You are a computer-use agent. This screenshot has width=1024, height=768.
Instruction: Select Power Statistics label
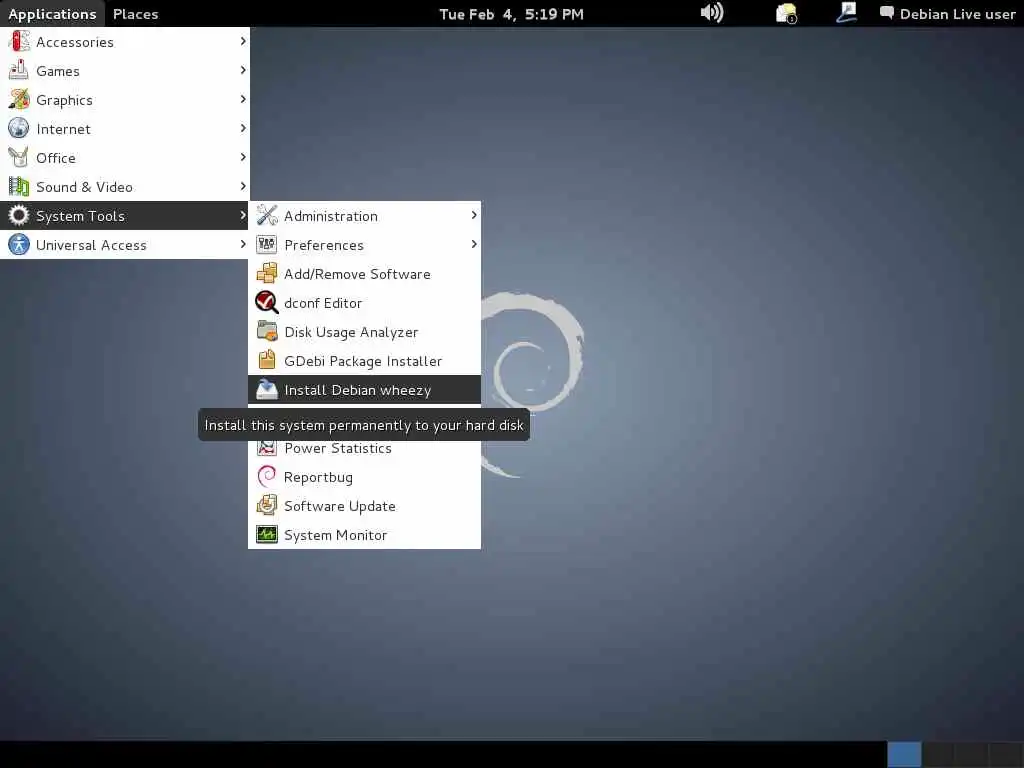338,448
